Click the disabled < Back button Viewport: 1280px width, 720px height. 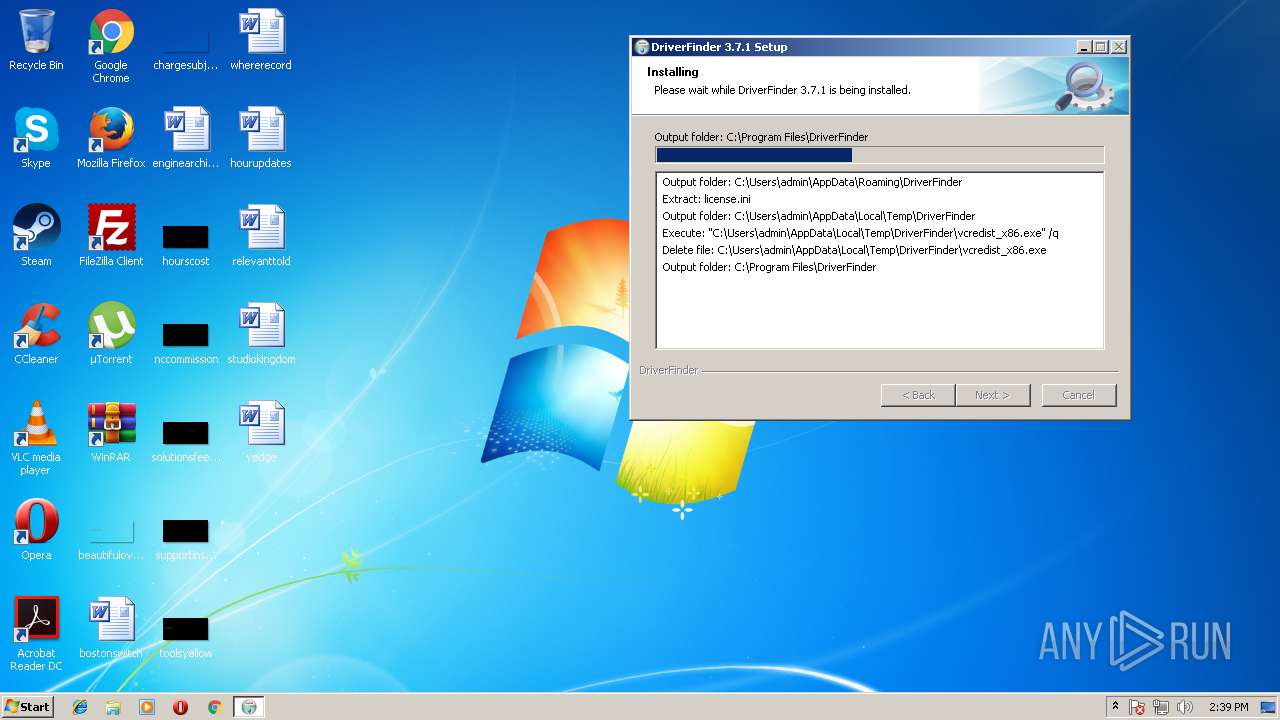coord(918,395)
